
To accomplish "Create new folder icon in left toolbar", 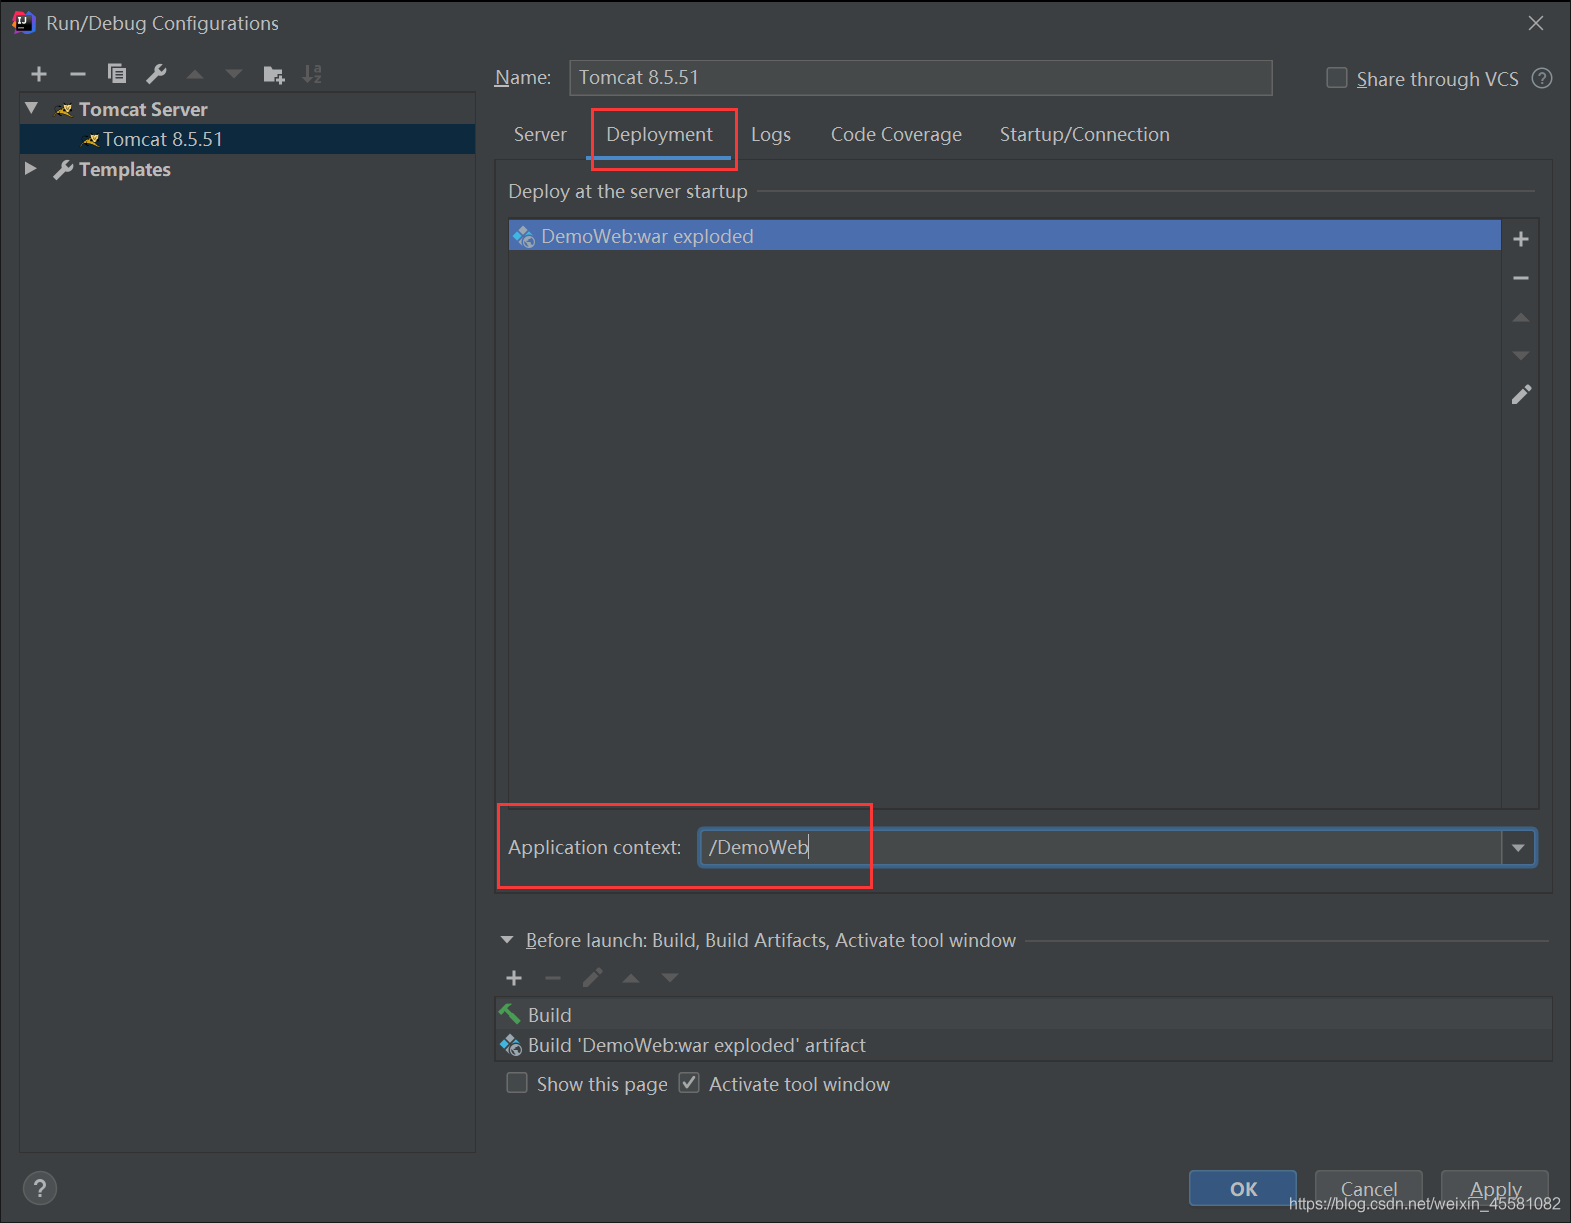I will point(274,74).
